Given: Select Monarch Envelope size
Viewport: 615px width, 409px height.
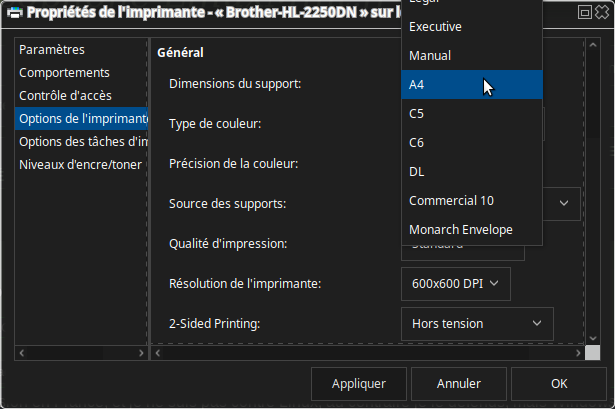Looking at the screenshot, I should (x=471, y=229).
